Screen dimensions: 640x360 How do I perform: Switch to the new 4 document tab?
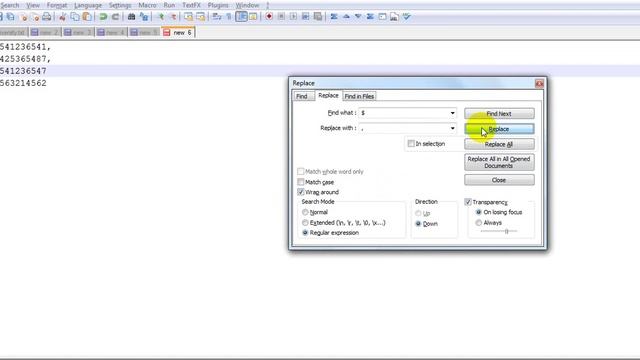pyautogui.click(x=111, y=32)
